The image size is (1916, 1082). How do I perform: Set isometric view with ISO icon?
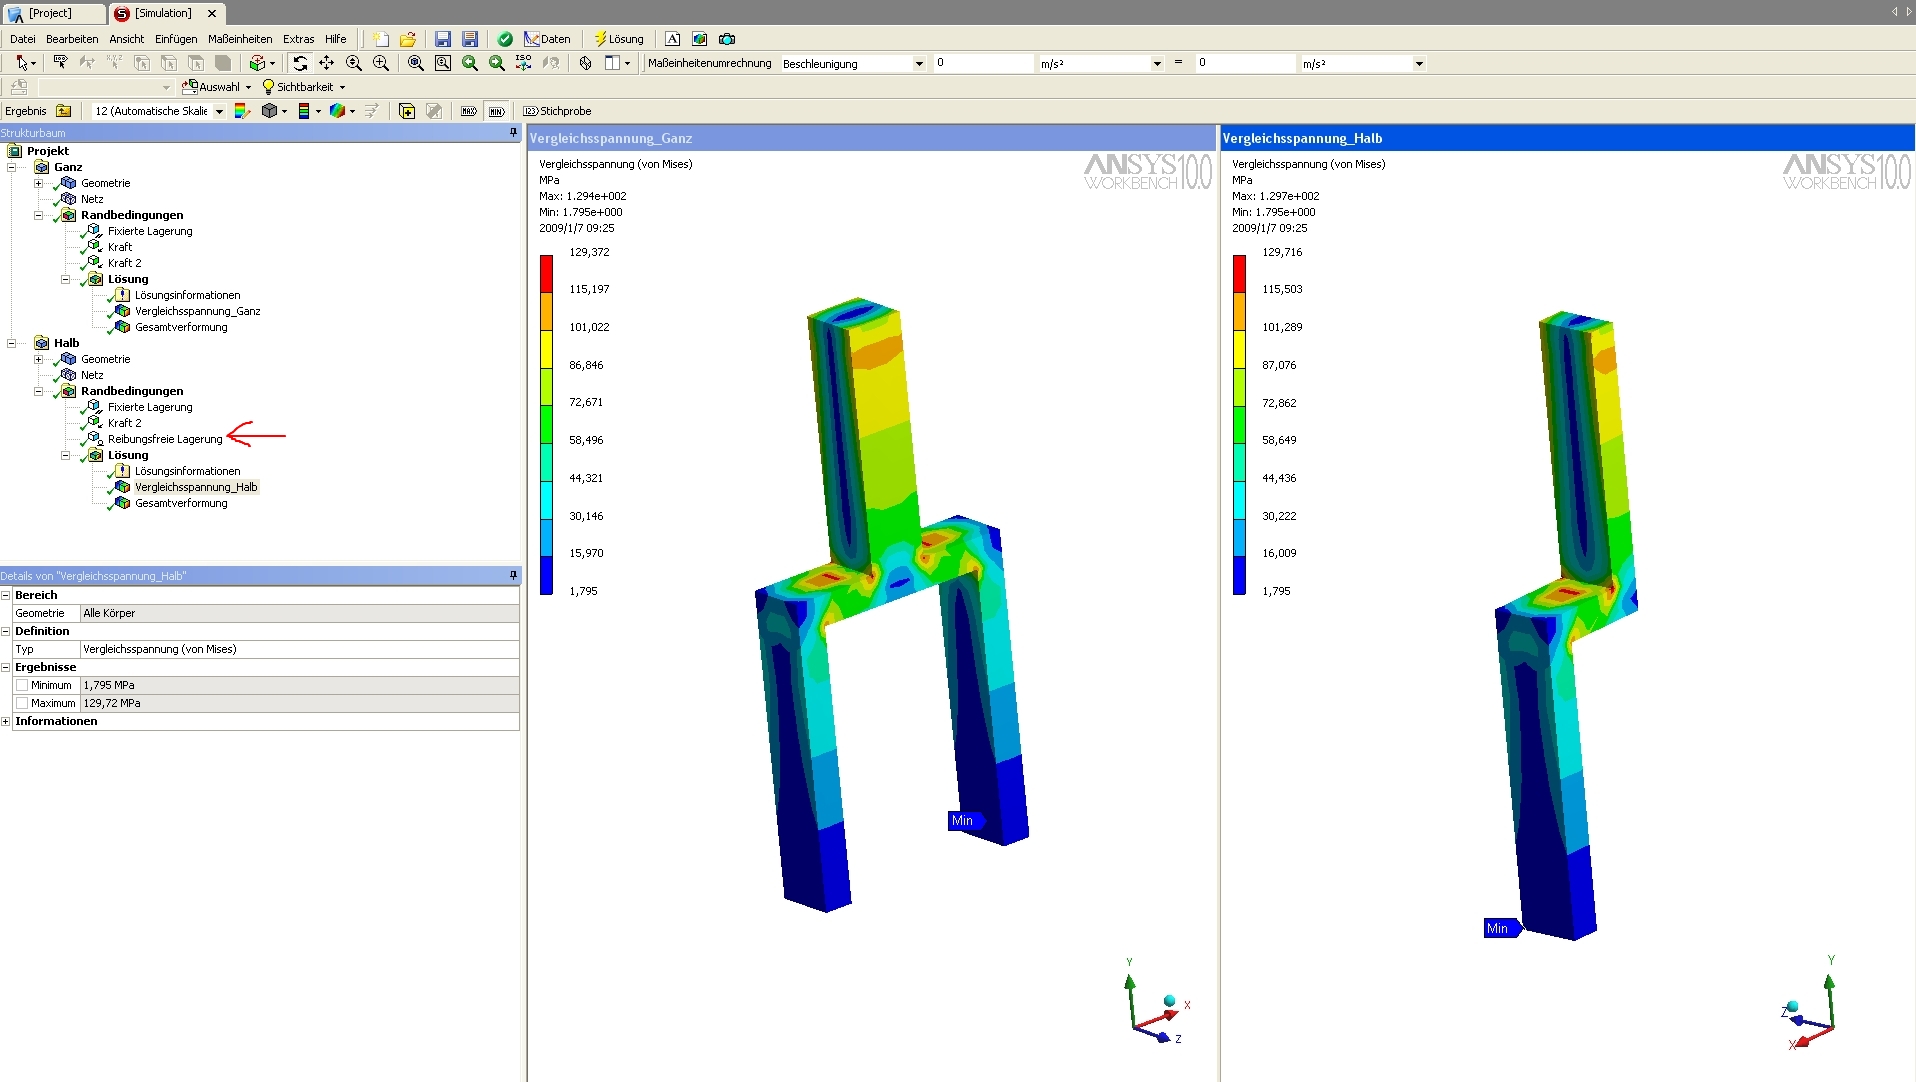523,63
